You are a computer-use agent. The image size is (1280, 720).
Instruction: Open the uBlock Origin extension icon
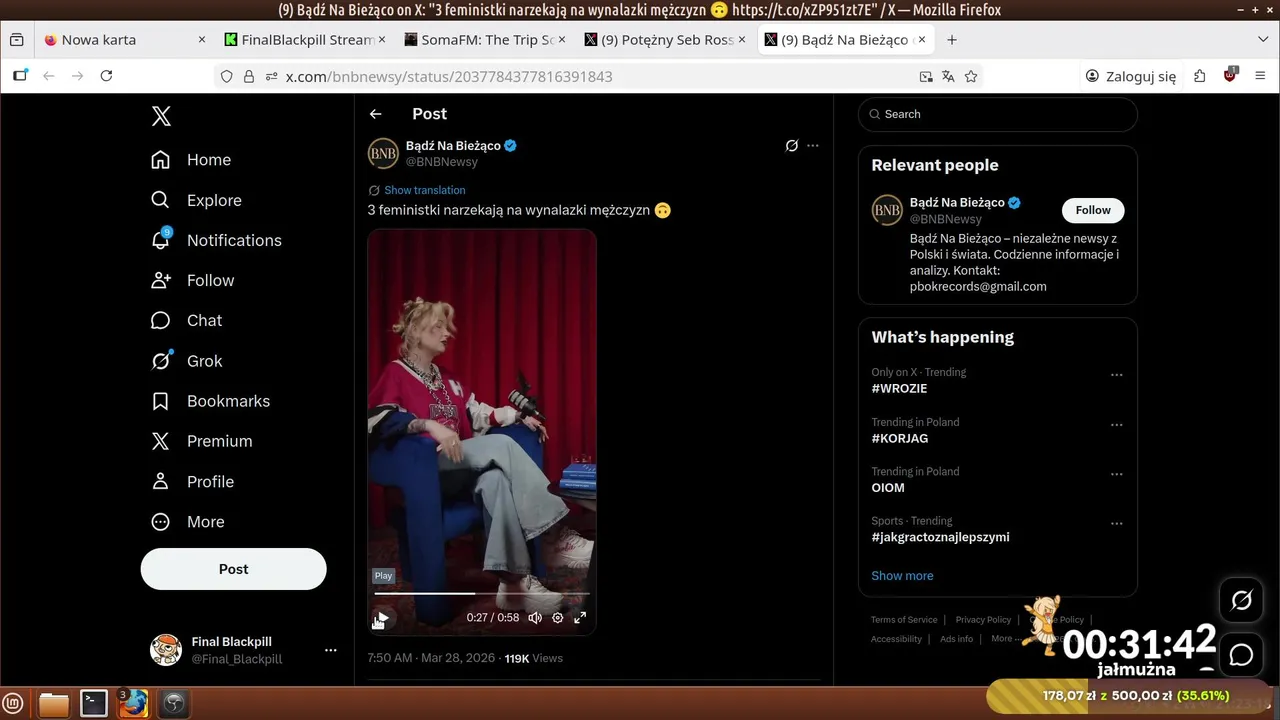(1230, 76)
